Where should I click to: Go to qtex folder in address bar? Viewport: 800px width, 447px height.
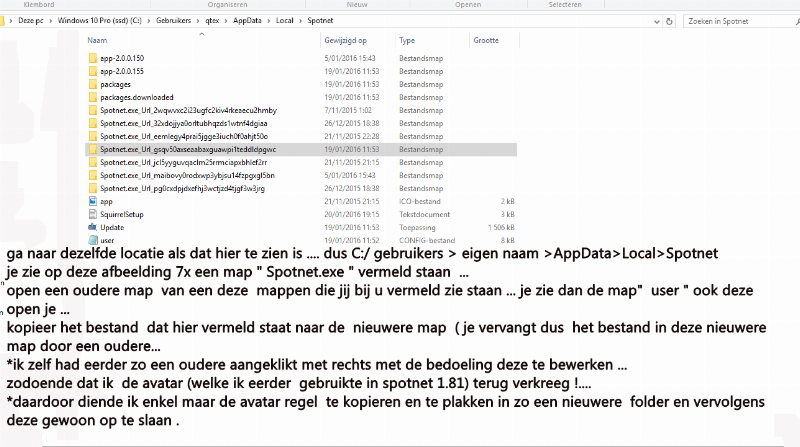point(212,21)
